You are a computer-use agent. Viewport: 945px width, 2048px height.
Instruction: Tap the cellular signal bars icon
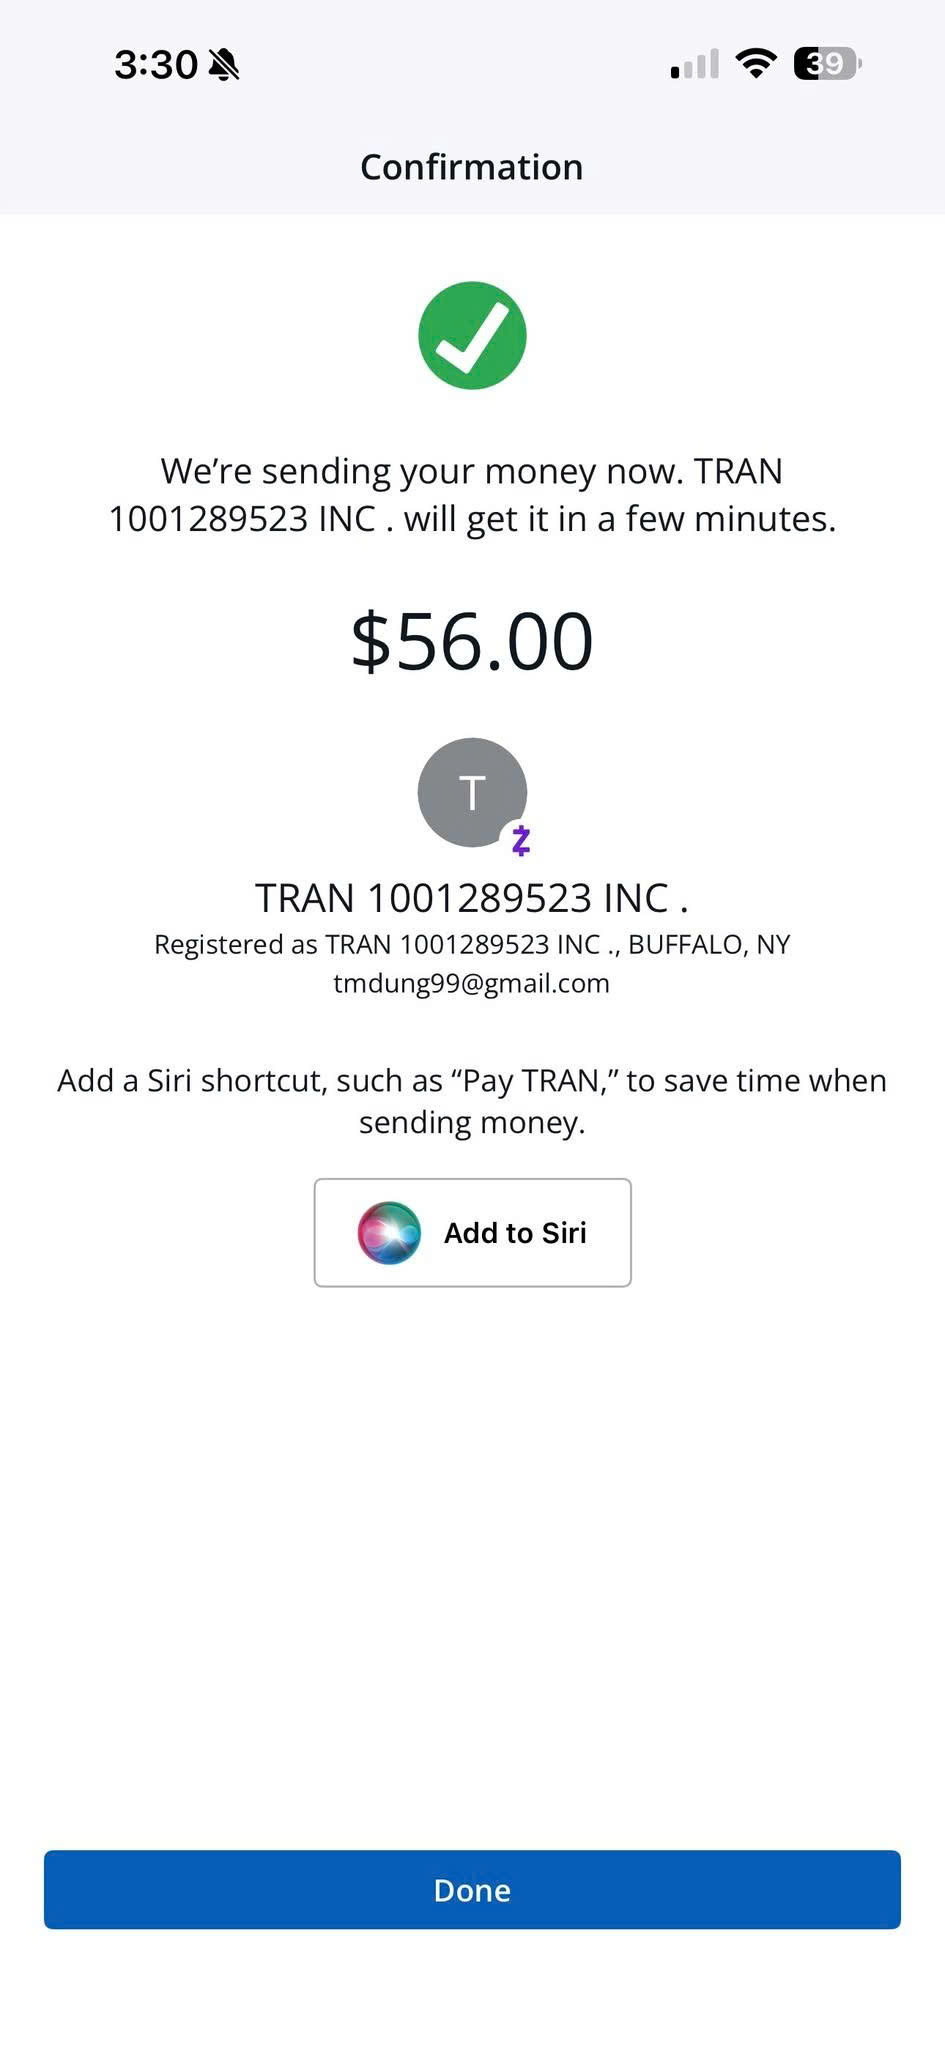coord(695,64)
